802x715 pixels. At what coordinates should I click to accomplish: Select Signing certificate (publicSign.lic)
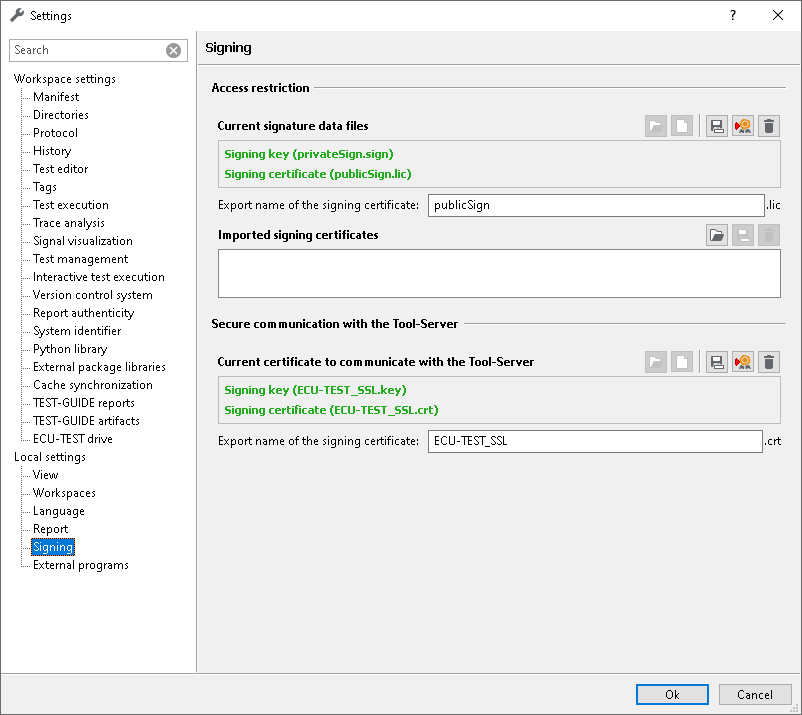[318, 174]
